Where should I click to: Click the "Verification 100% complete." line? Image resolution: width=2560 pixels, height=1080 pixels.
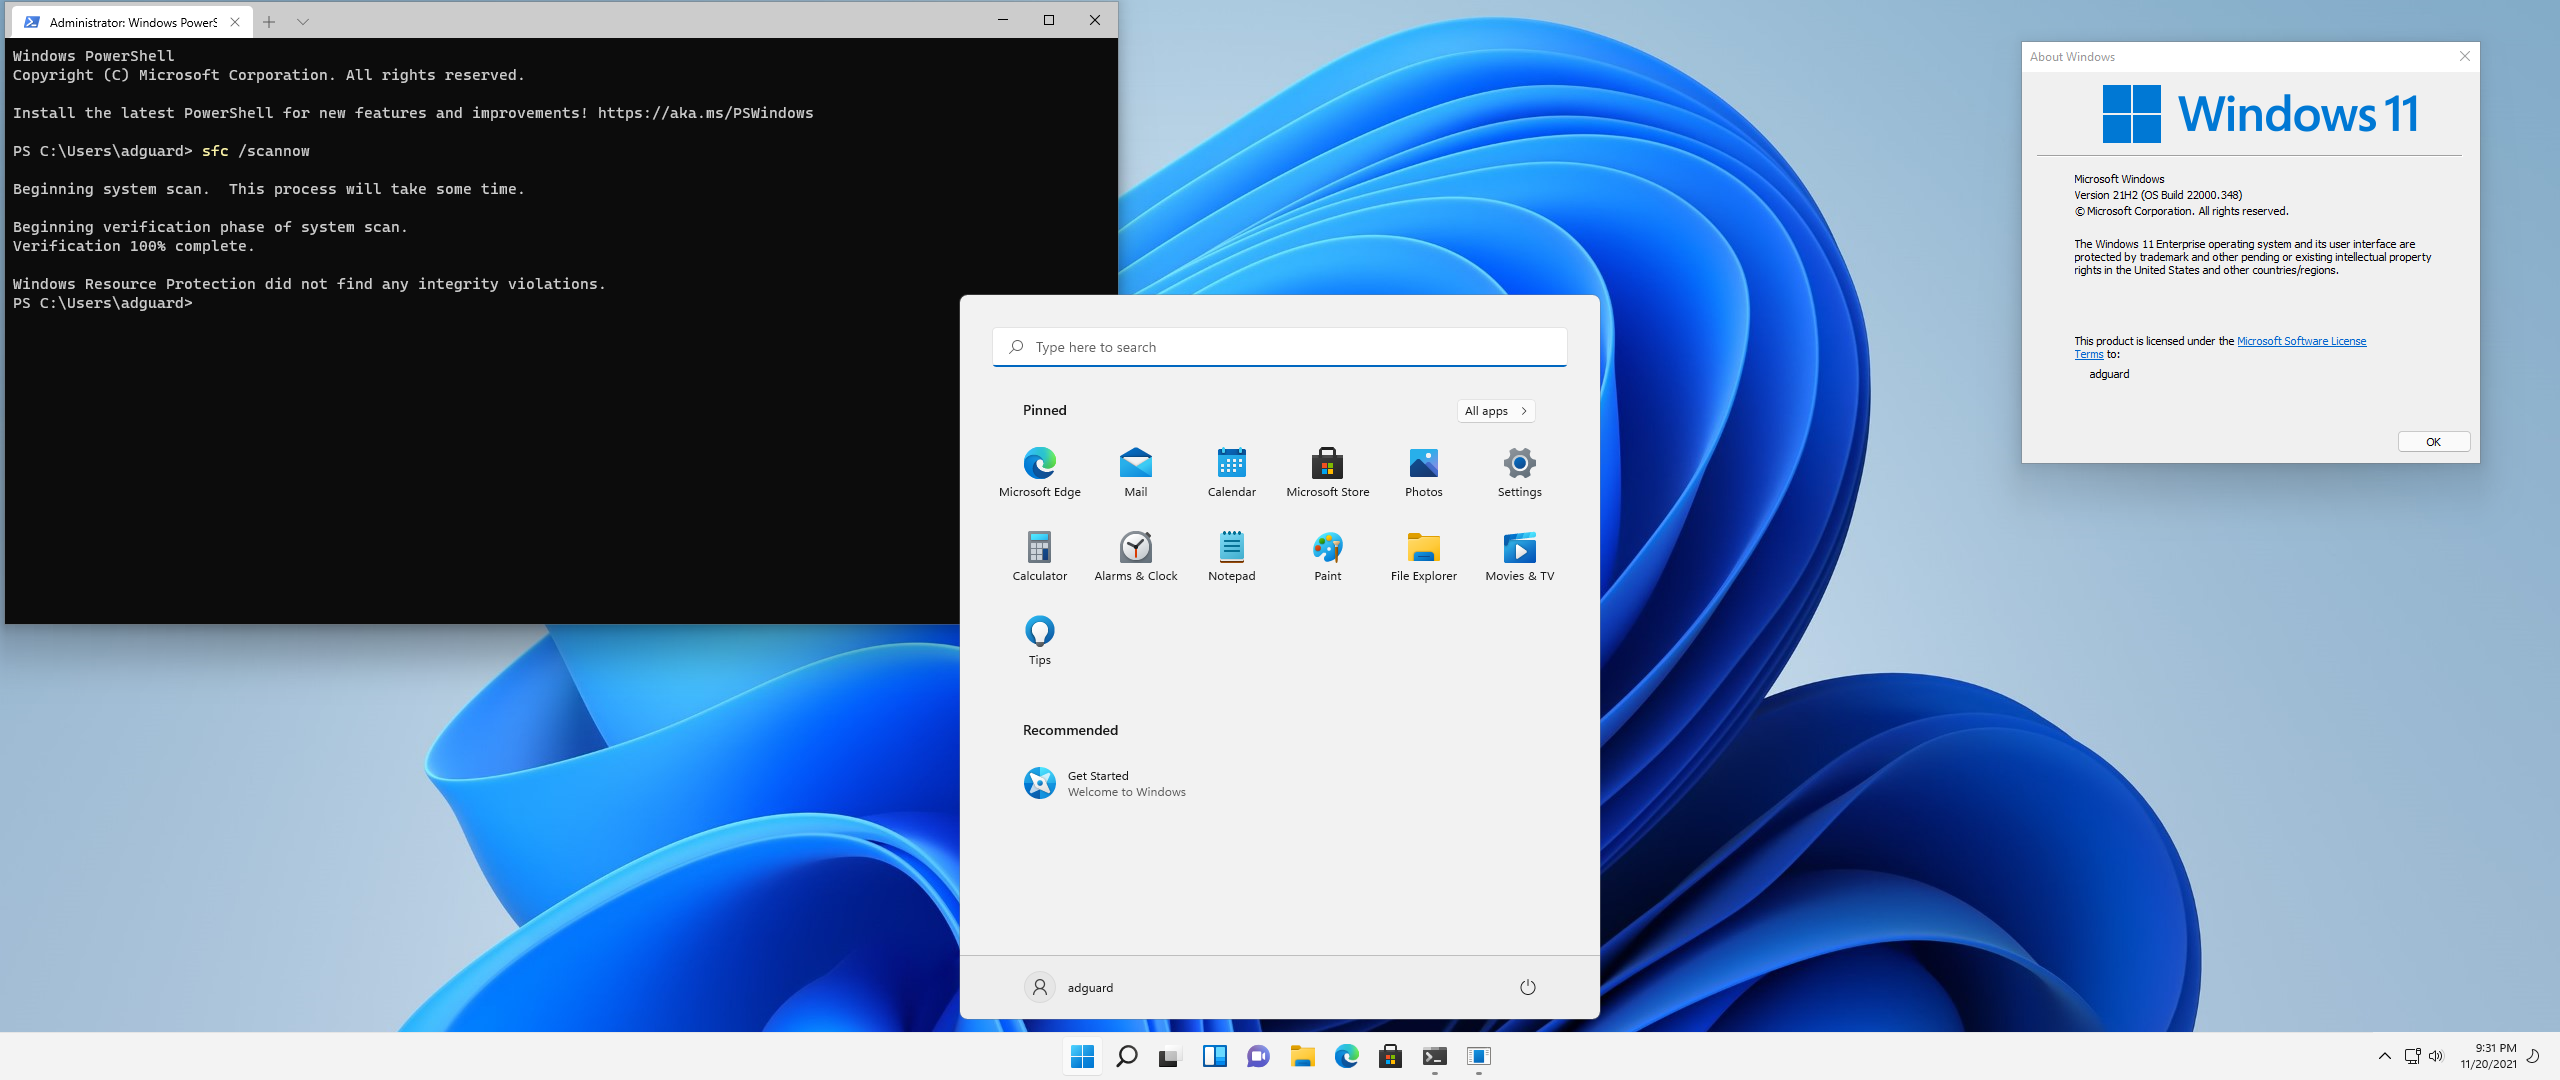(x=134, y=246)
